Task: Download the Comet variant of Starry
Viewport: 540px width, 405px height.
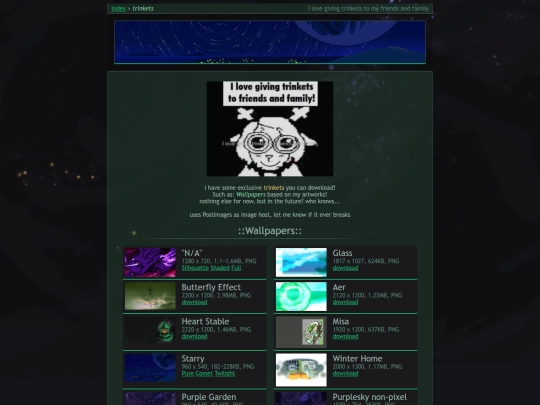Action: click(x=204, y=373)
